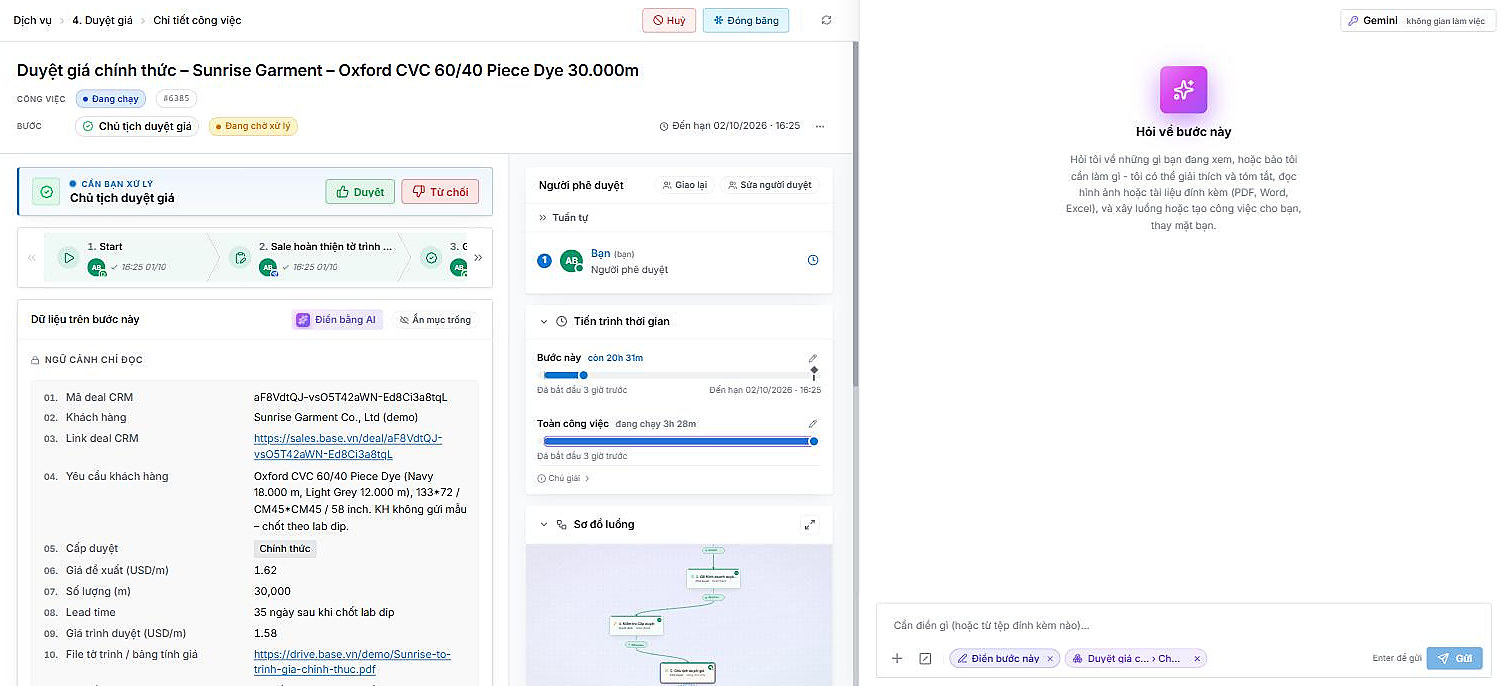
Task: Click the play icon of step "1. Start"
Action: click(x=68, y=257)
